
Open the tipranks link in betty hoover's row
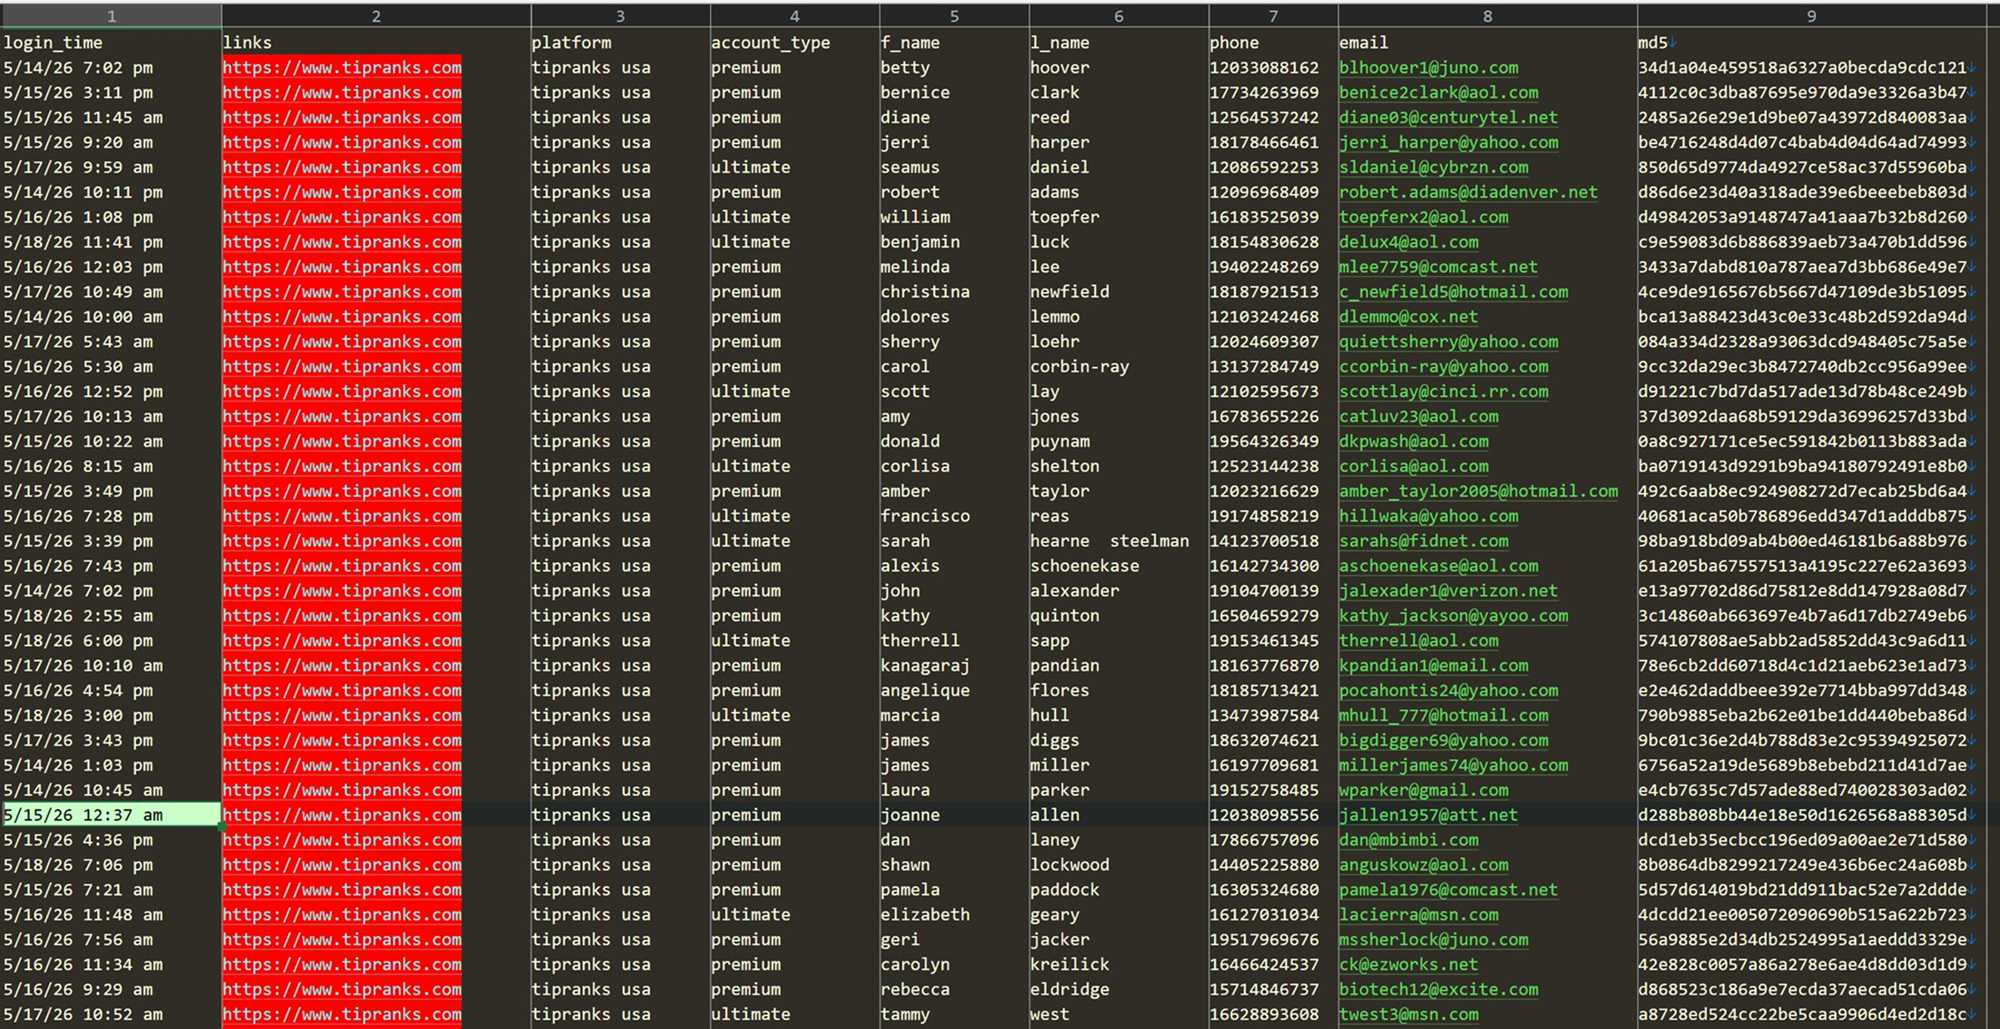coord(342,68)
